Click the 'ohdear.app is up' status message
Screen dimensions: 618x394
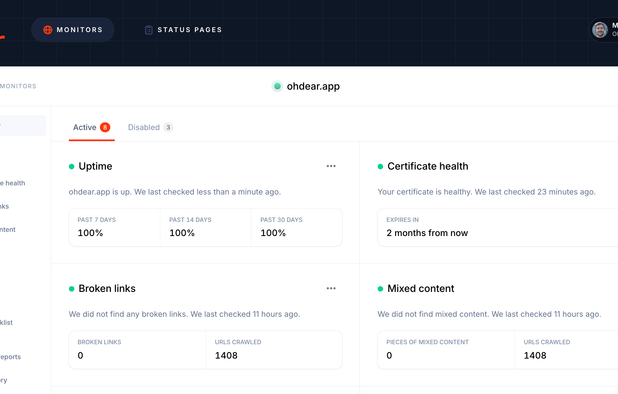click(175, 192)
